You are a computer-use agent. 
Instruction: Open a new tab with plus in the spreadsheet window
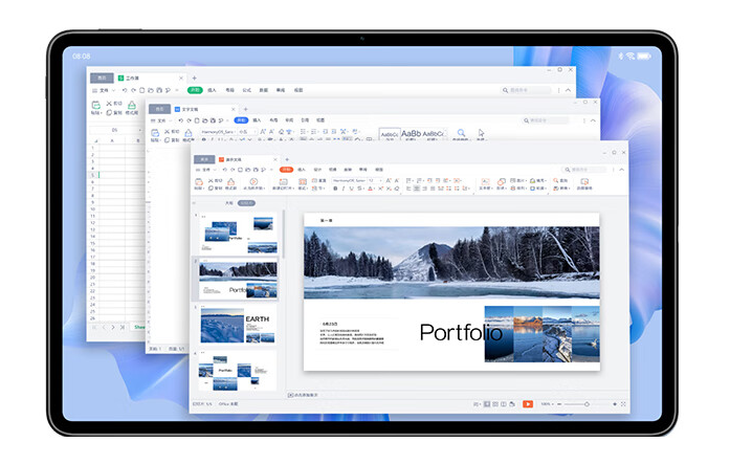tap(194, 78)
